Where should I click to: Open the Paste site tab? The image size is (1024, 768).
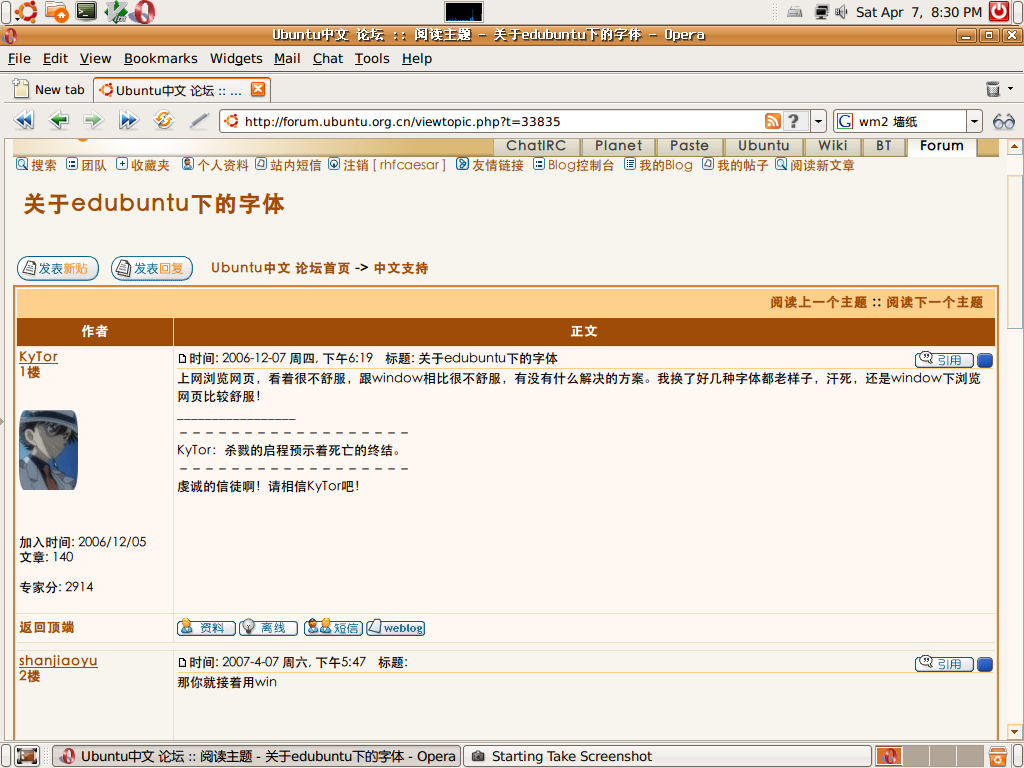pyautogui.click(x=689, y=146)
